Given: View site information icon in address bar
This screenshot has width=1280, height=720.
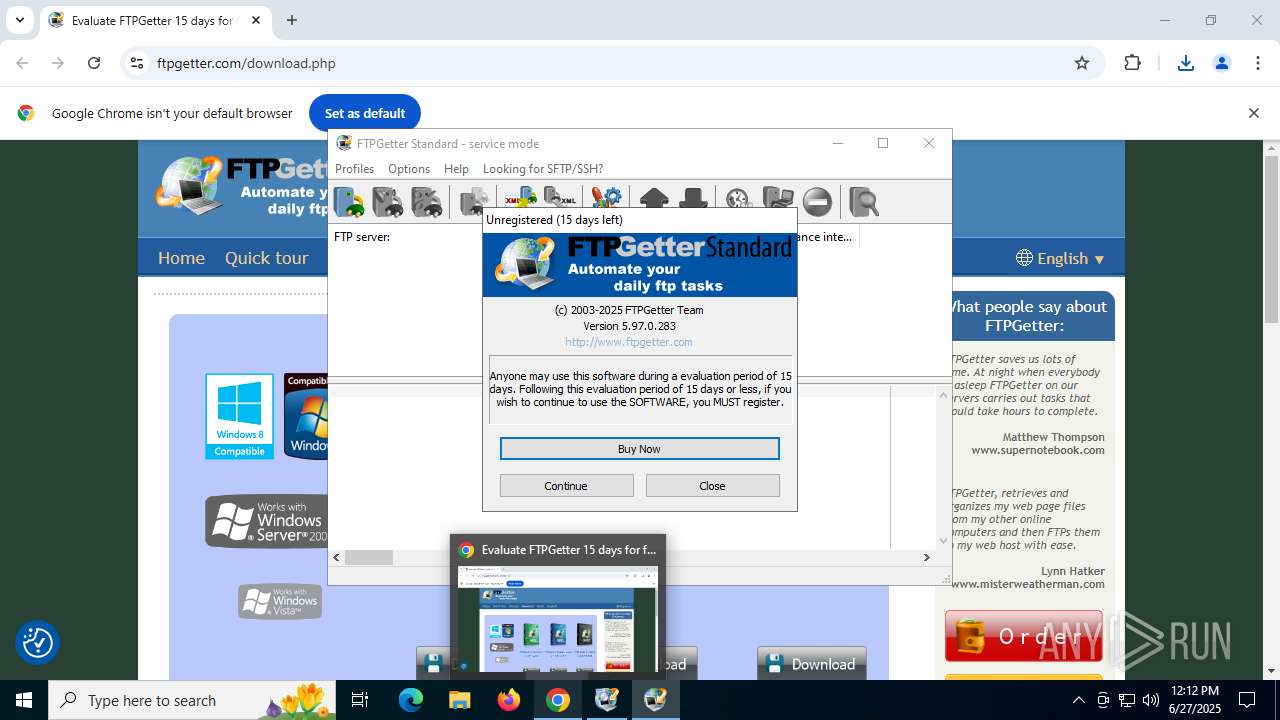Looking at the screenshot, I should point(138,63).
